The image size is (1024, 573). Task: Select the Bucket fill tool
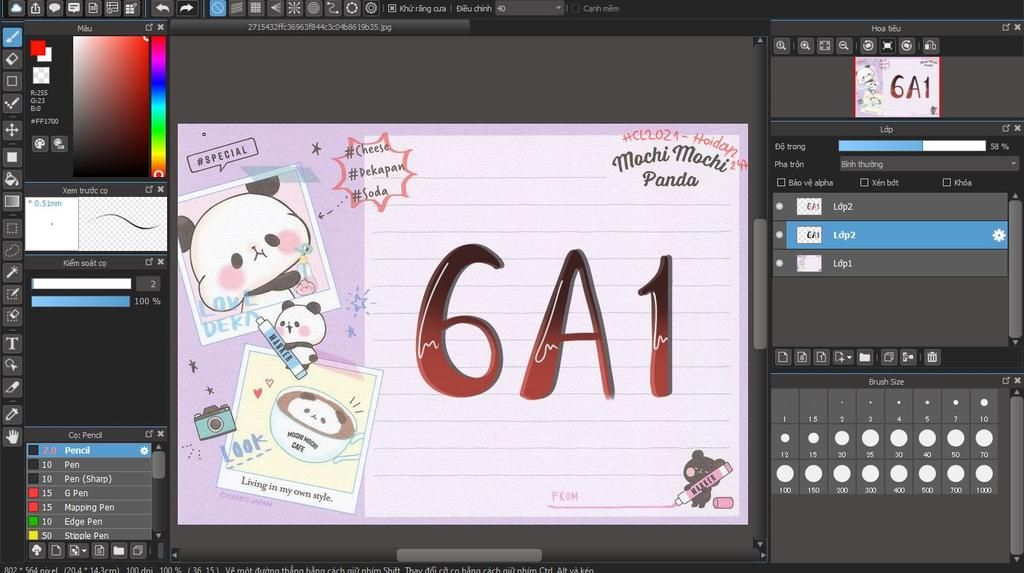click(12, 178)
